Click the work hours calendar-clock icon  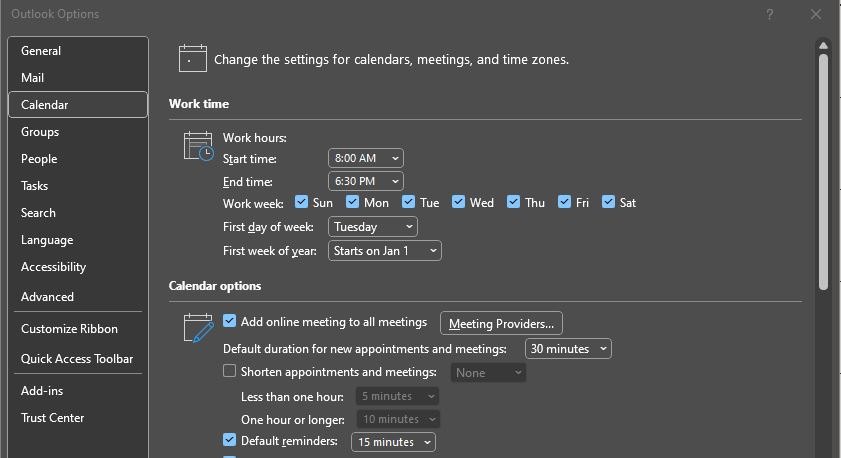point(198,146)
